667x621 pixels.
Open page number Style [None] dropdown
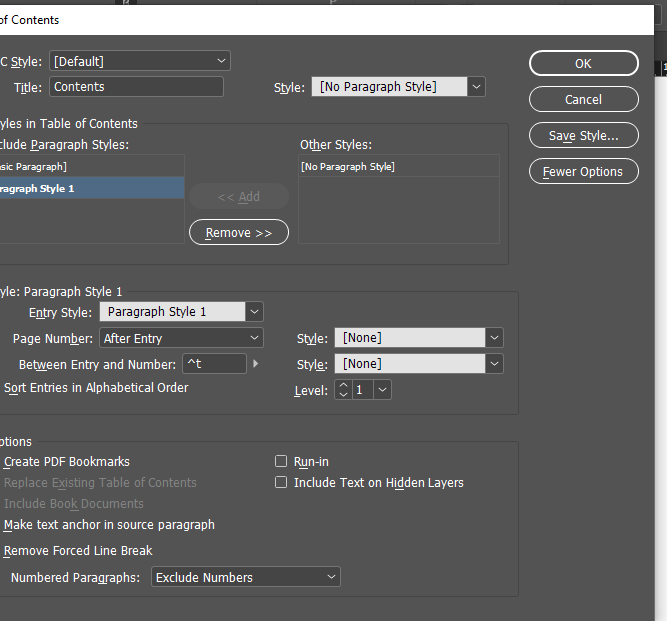[x=418, y=338]
